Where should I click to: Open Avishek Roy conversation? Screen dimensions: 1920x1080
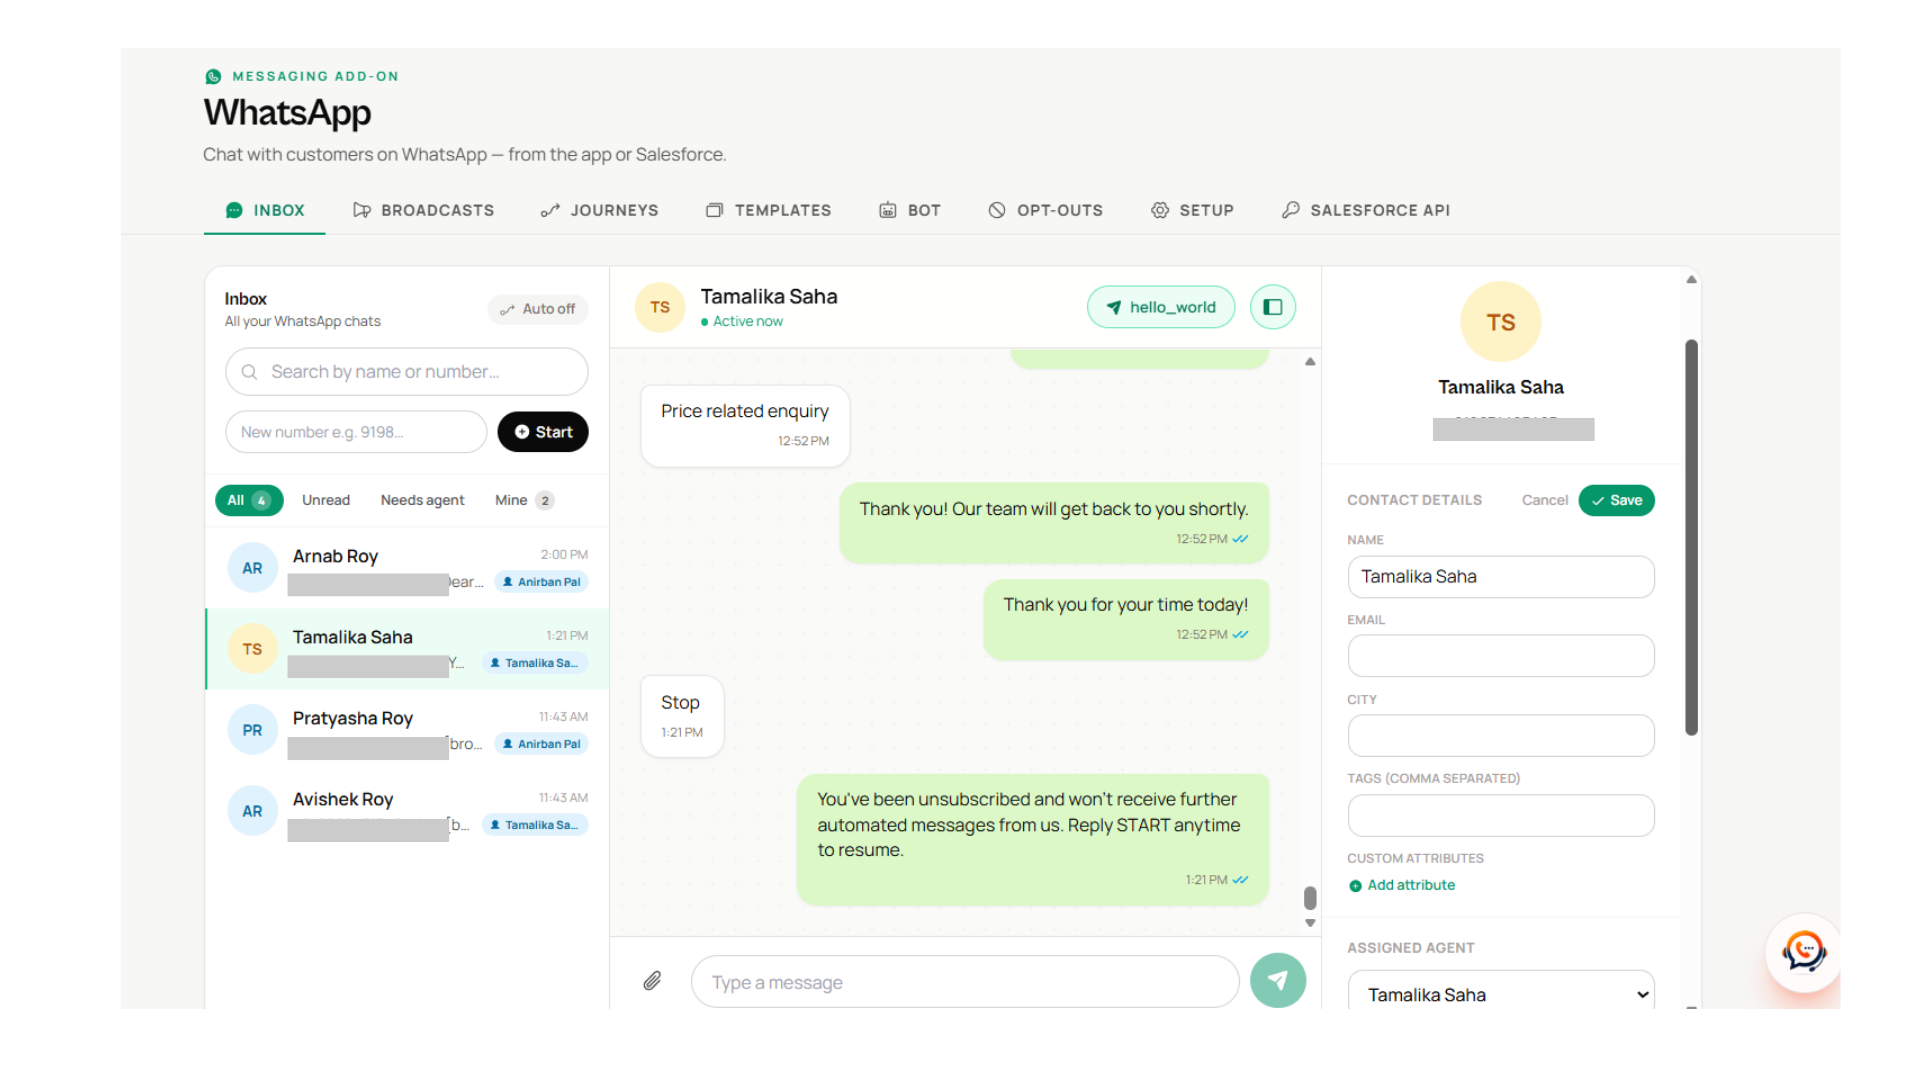pyautogui.click(x=407, y=811)
